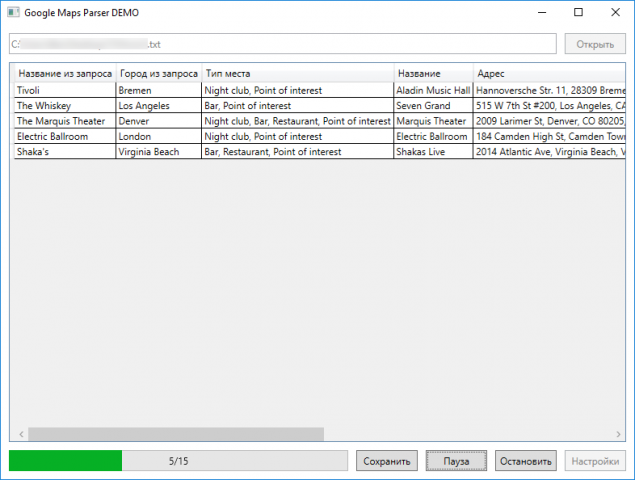Select Shakas Live cell
The image size is (635, 480).
433,151
